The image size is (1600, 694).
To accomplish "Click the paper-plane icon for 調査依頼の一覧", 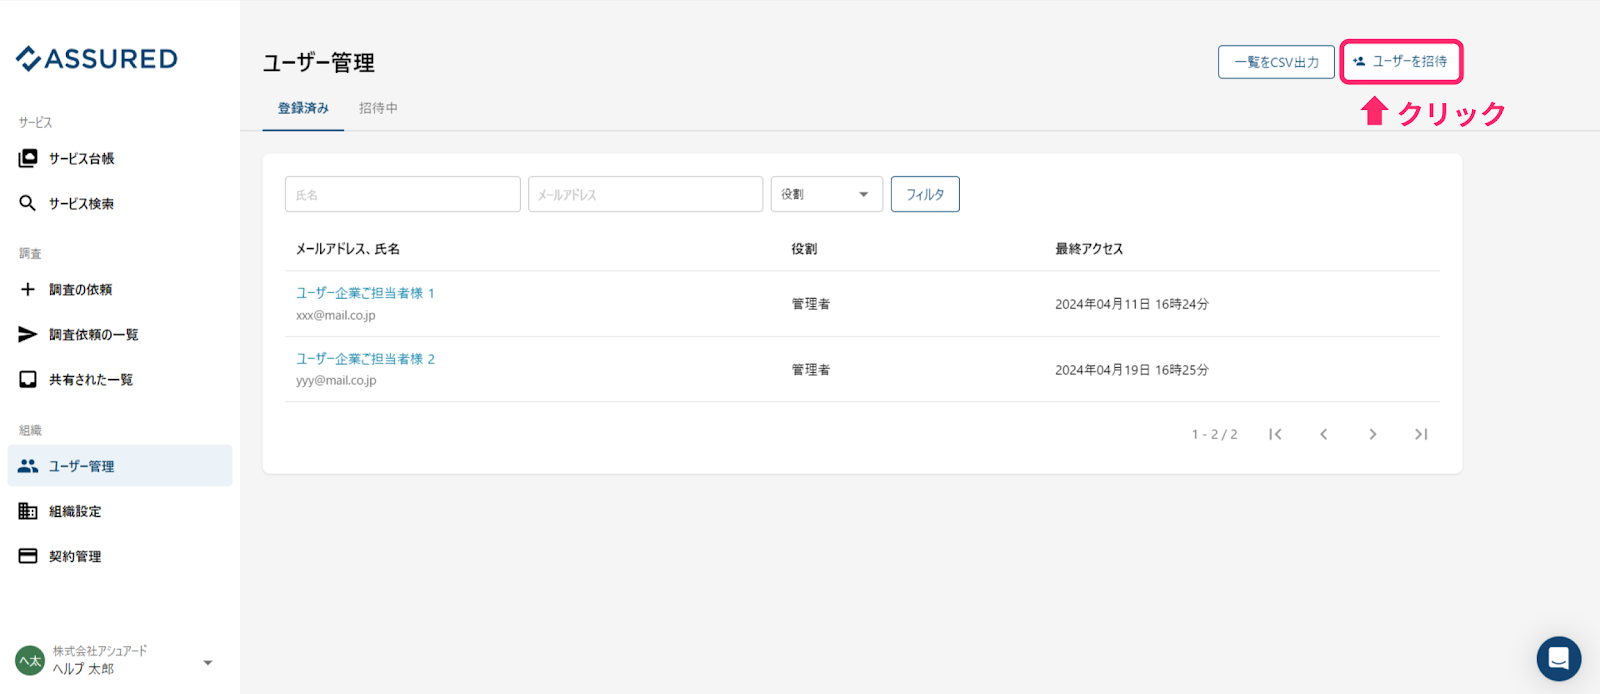I will (x=28, y=334).
